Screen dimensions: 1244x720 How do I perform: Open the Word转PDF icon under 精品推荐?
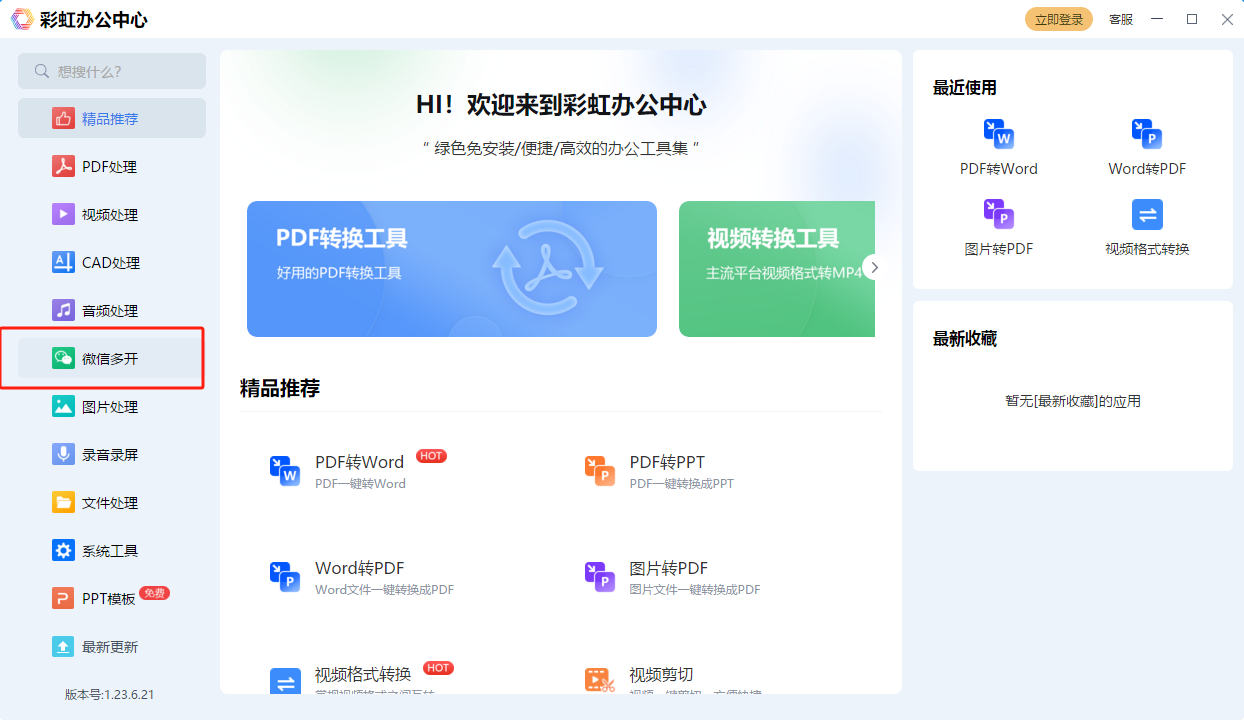click(x=285, y=576)
